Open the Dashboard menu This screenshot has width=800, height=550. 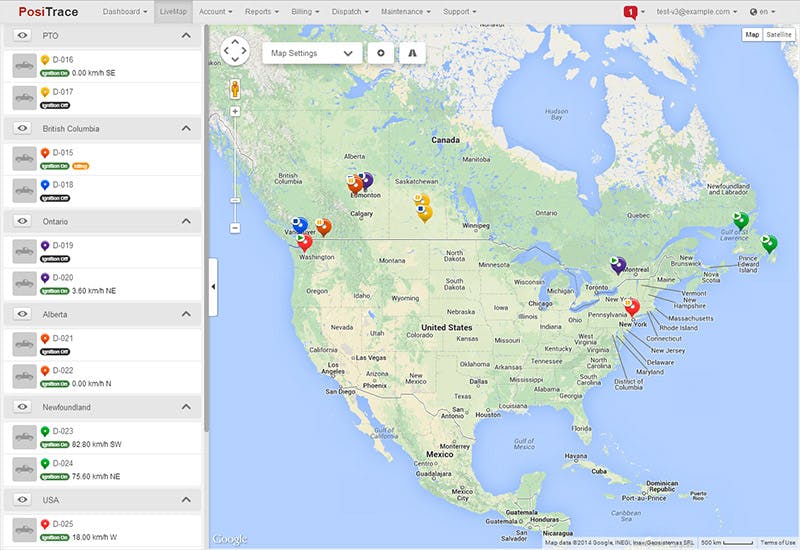click(125, 12)
